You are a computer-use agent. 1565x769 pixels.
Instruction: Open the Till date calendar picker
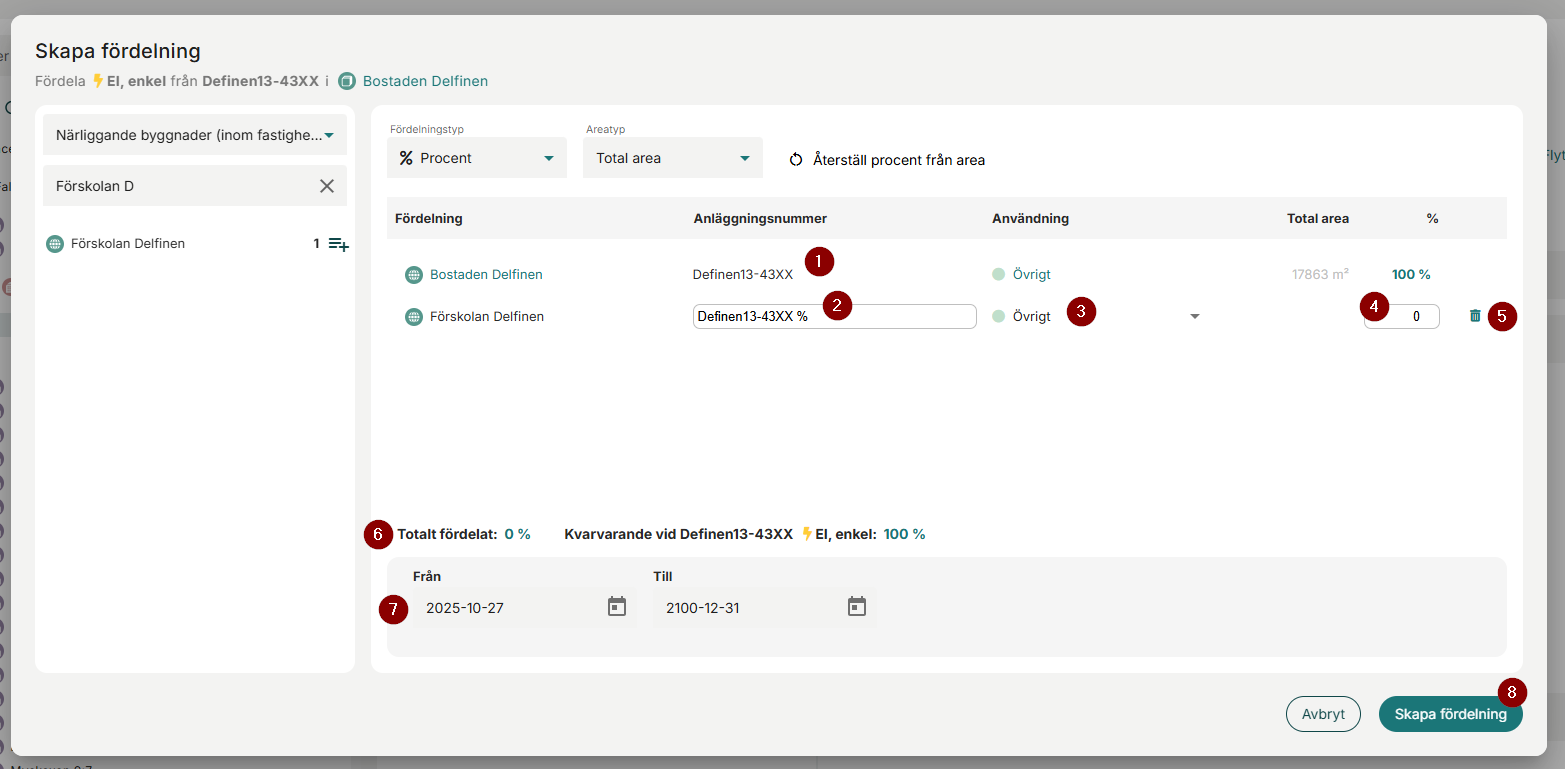[x=857, y=607]
